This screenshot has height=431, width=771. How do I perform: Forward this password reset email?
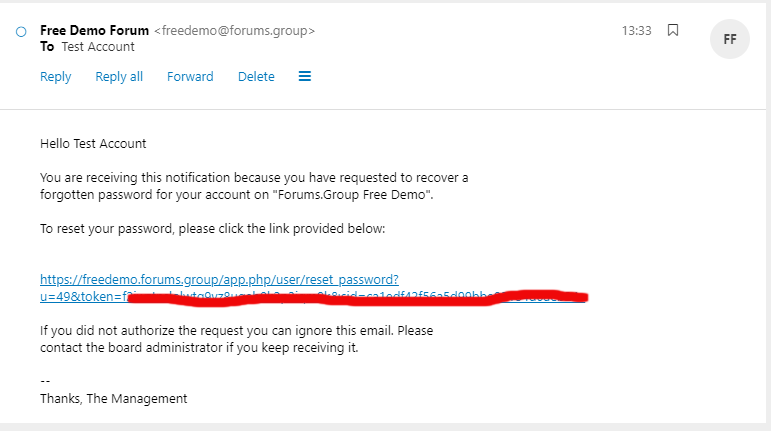(x=190, y=77)
